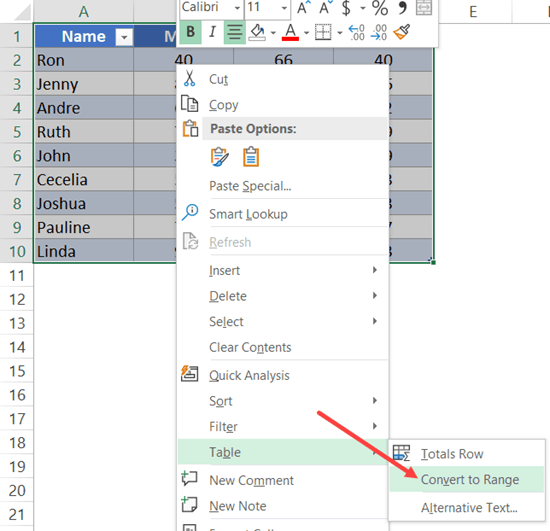The width and height of the screenshot is (550, 531).
Task: Decrease decimal places
Action: (x=379, y=32)
